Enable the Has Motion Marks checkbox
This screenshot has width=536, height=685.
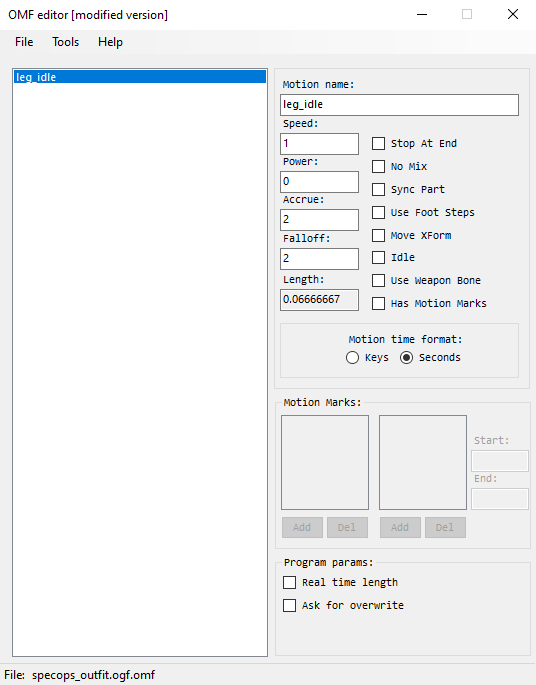tap(378, 303)
